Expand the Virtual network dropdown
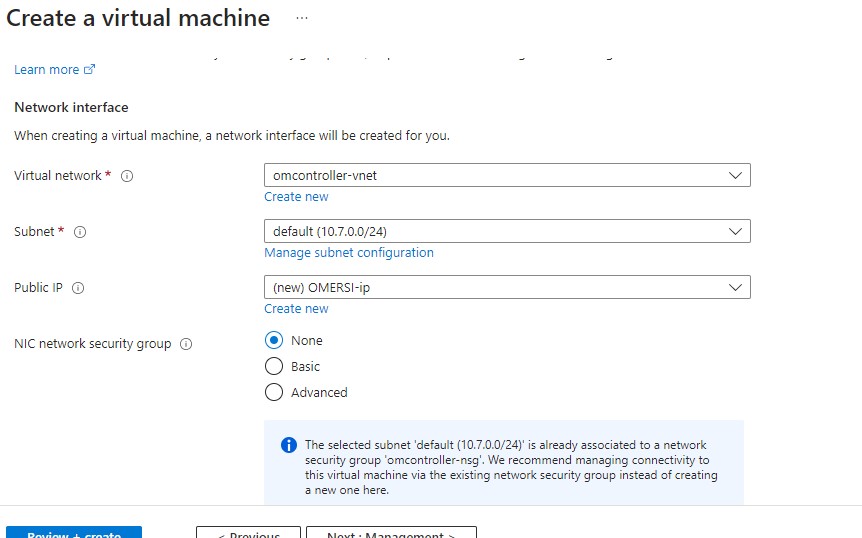Viewport: 862px width, 538px height. [x=507, y=175]
